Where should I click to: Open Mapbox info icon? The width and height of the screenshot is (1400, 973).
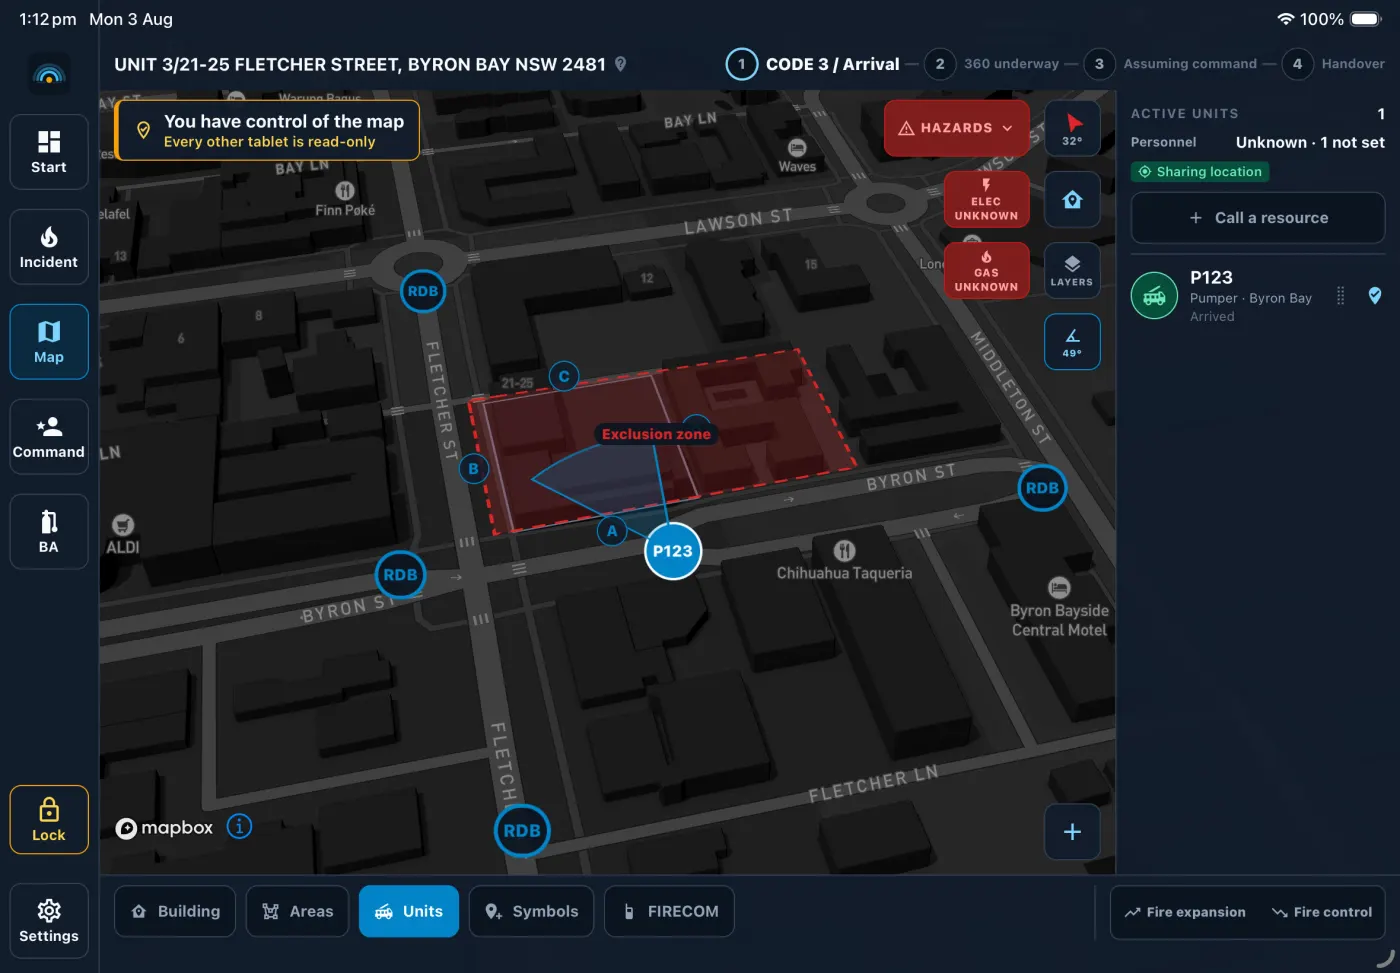coord(239,827)
